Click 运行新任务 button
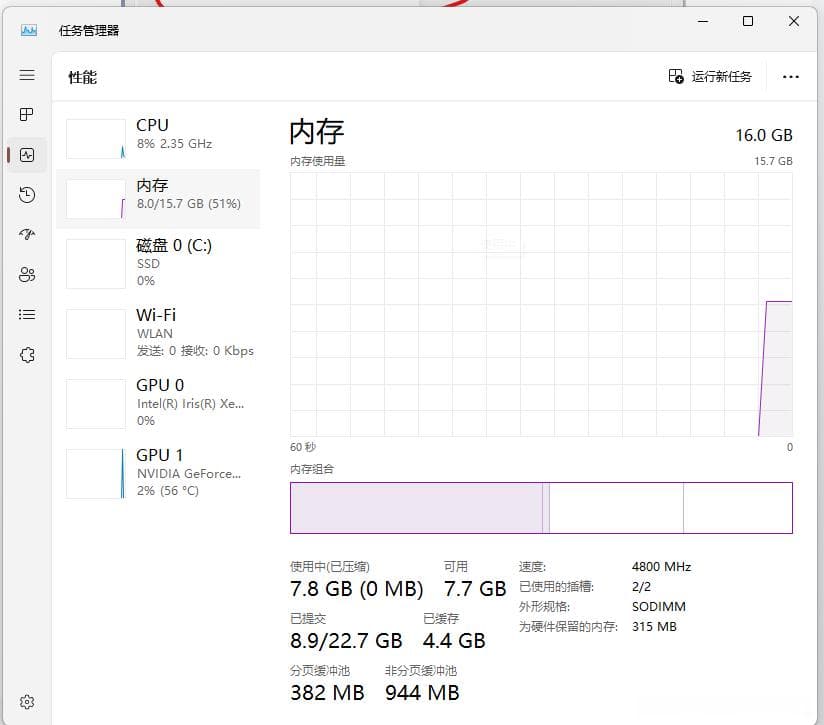This screenshot has width=824, height=725. 709,77
